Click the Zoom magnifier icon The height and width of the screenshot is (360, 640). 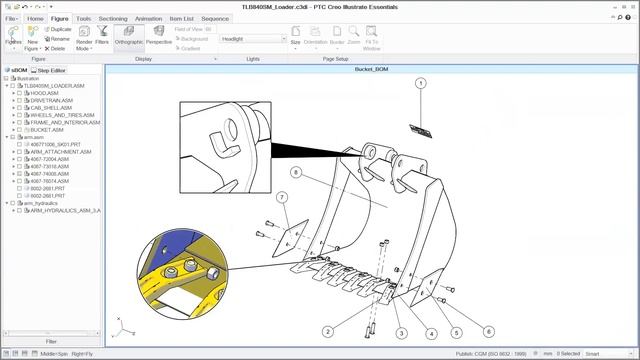tap(353, 32)
